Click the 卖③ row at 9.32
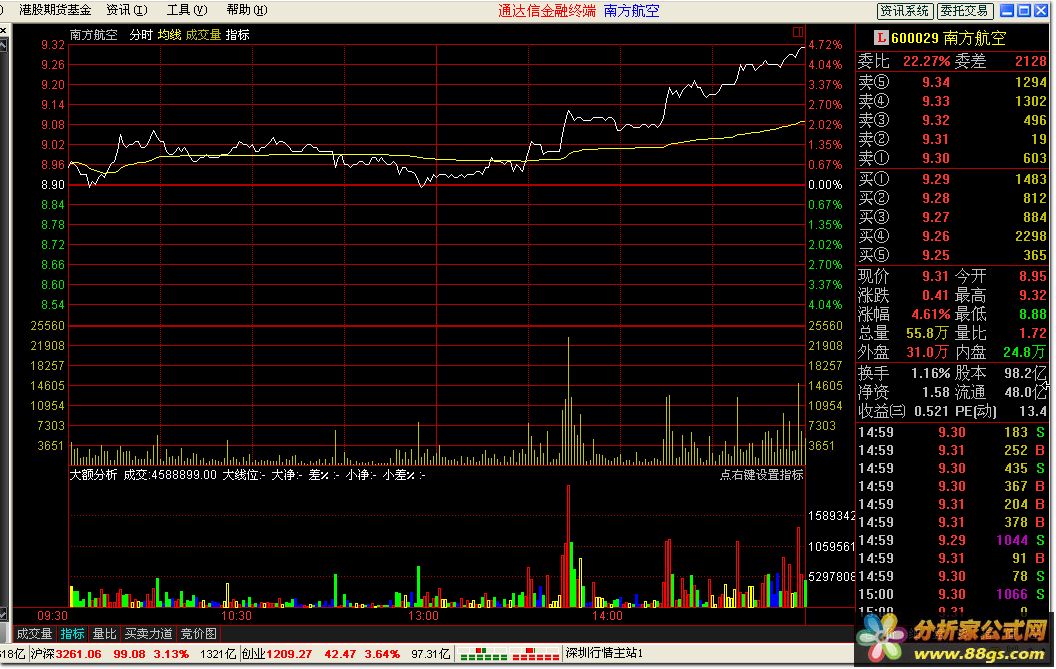Viewport: 1056px width, 669px height. [952, 120]
